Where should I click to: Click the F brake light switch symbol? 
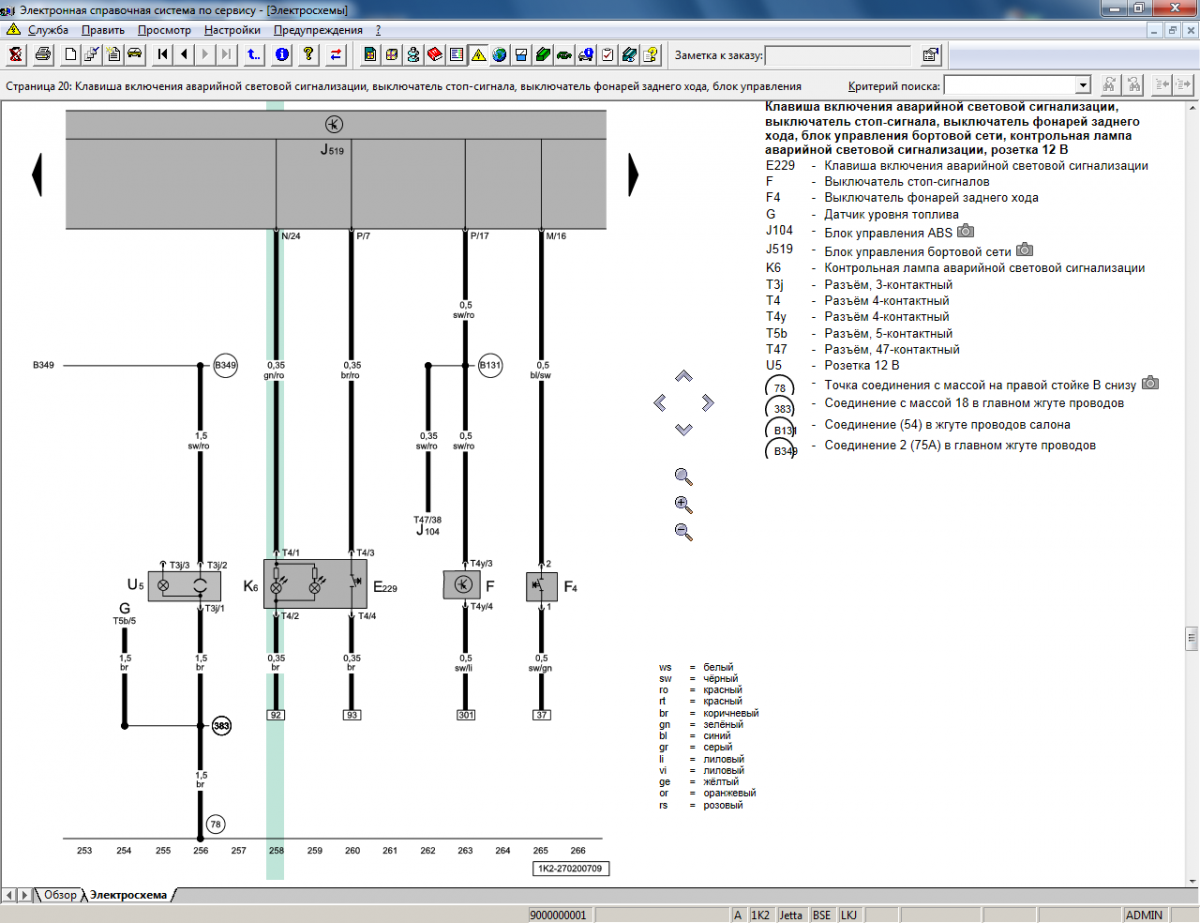463,585
